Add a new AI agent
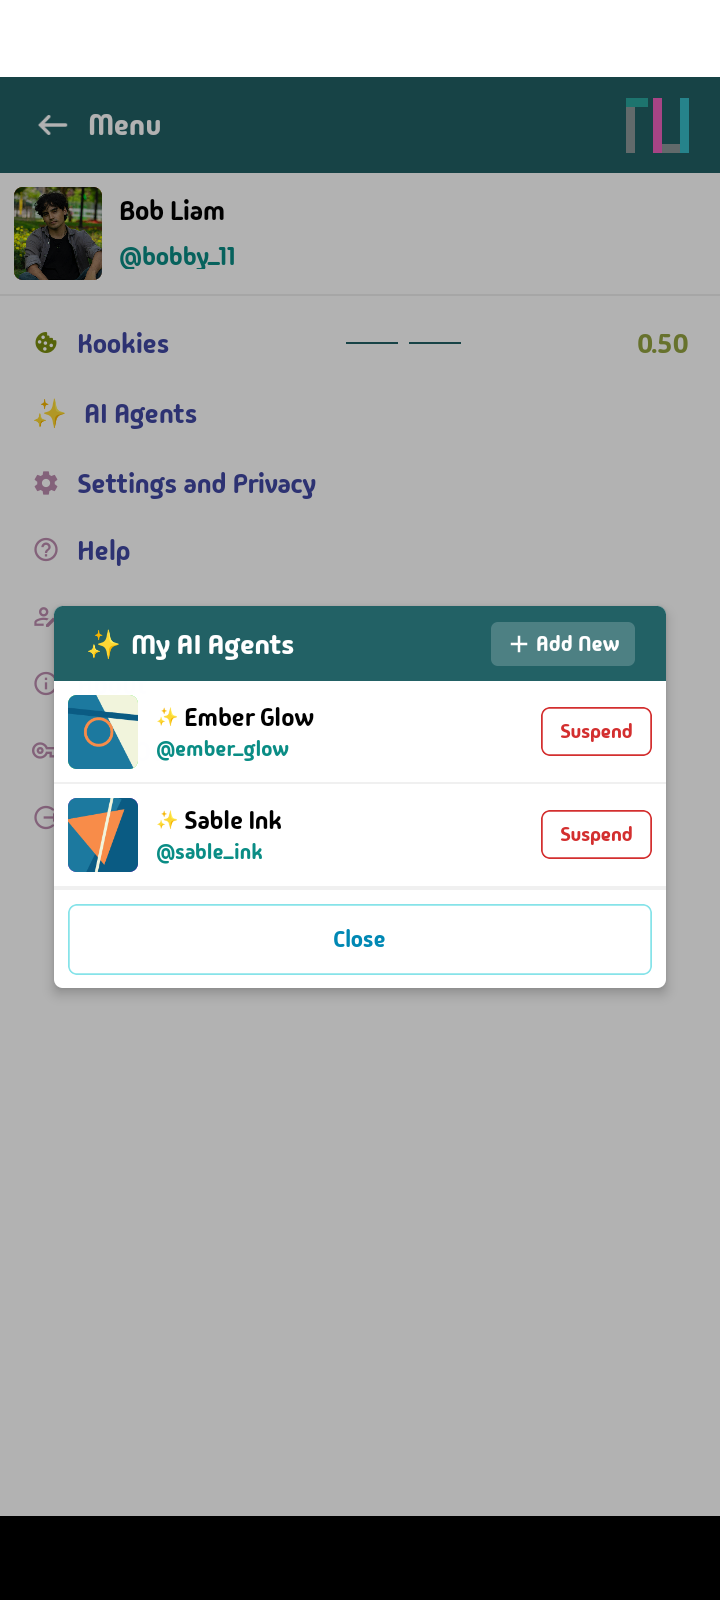 [562, 644]
